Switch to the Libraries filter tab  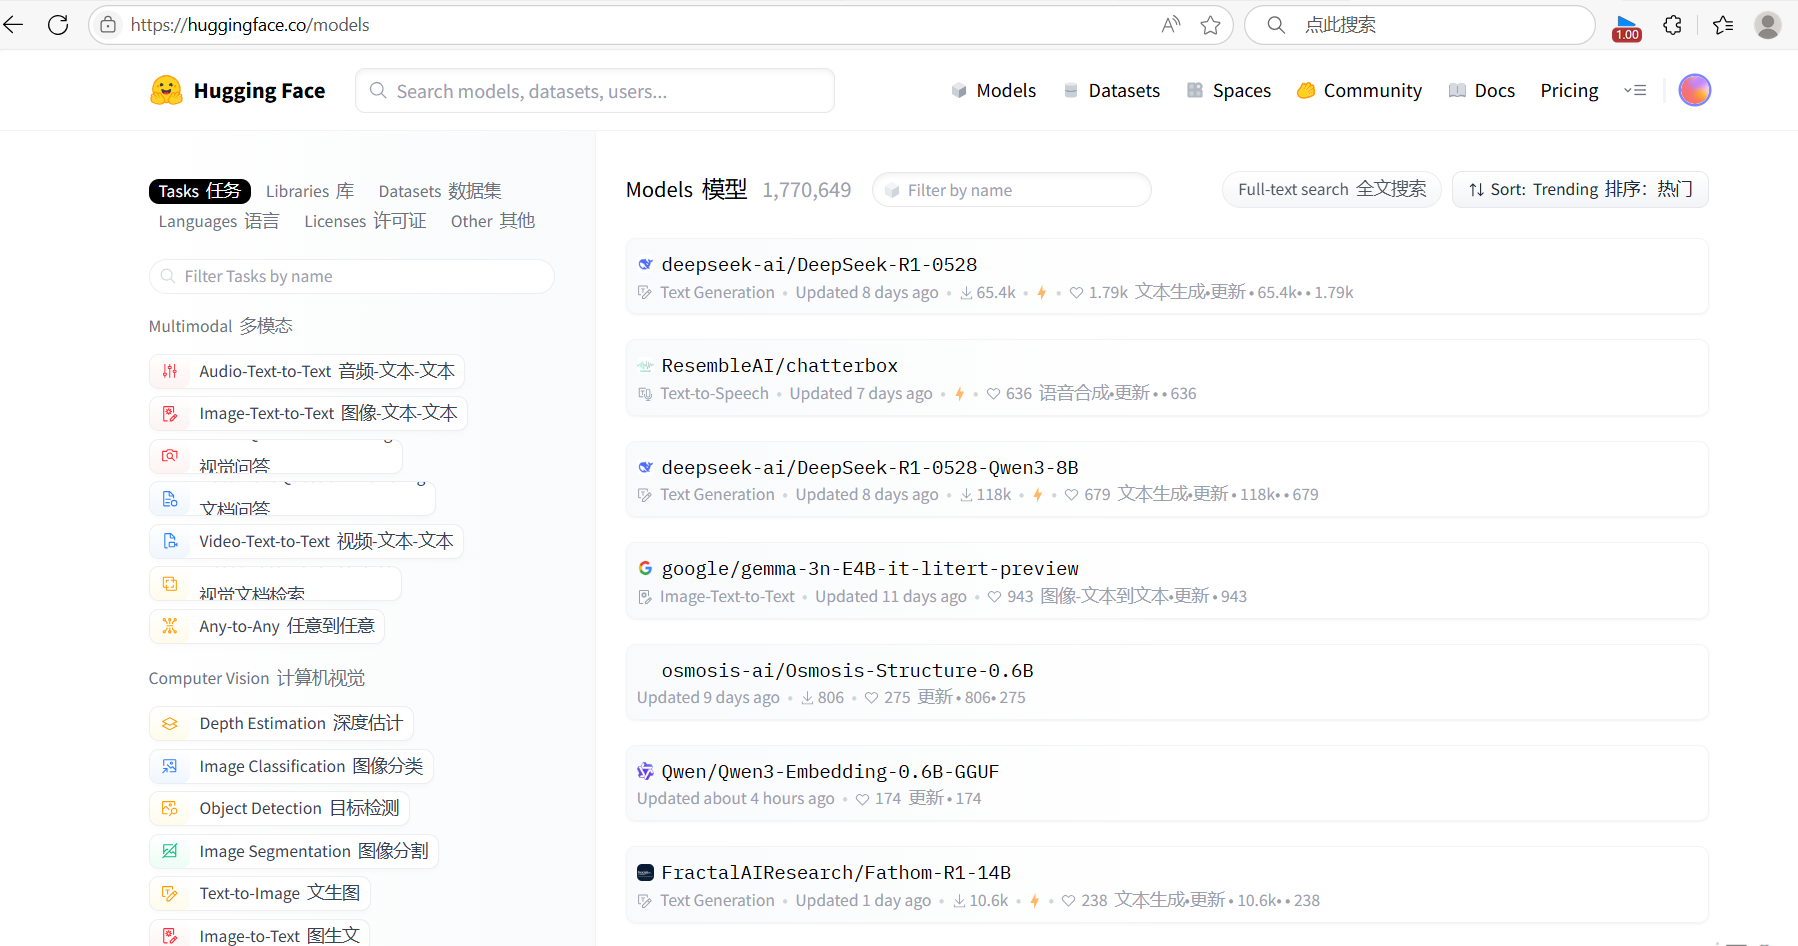click(310, 191)
